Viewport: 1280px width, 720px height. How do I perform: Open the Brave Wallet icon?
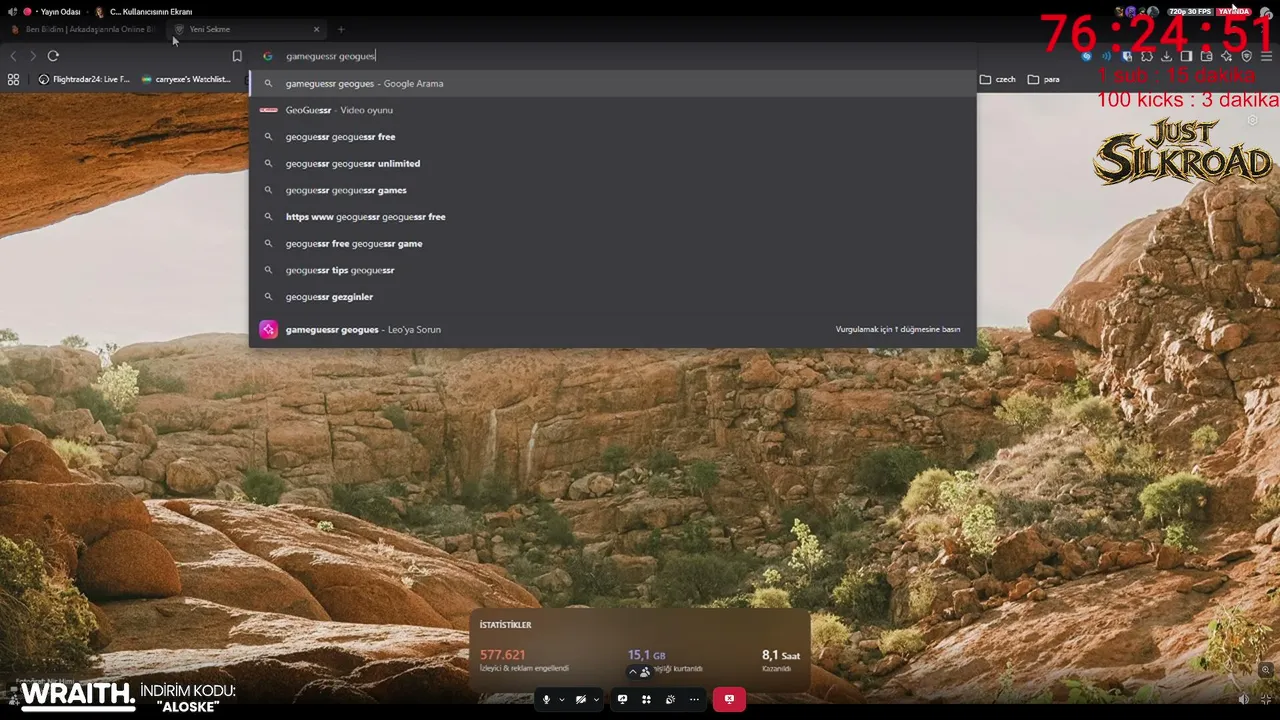click(1207, 56)
